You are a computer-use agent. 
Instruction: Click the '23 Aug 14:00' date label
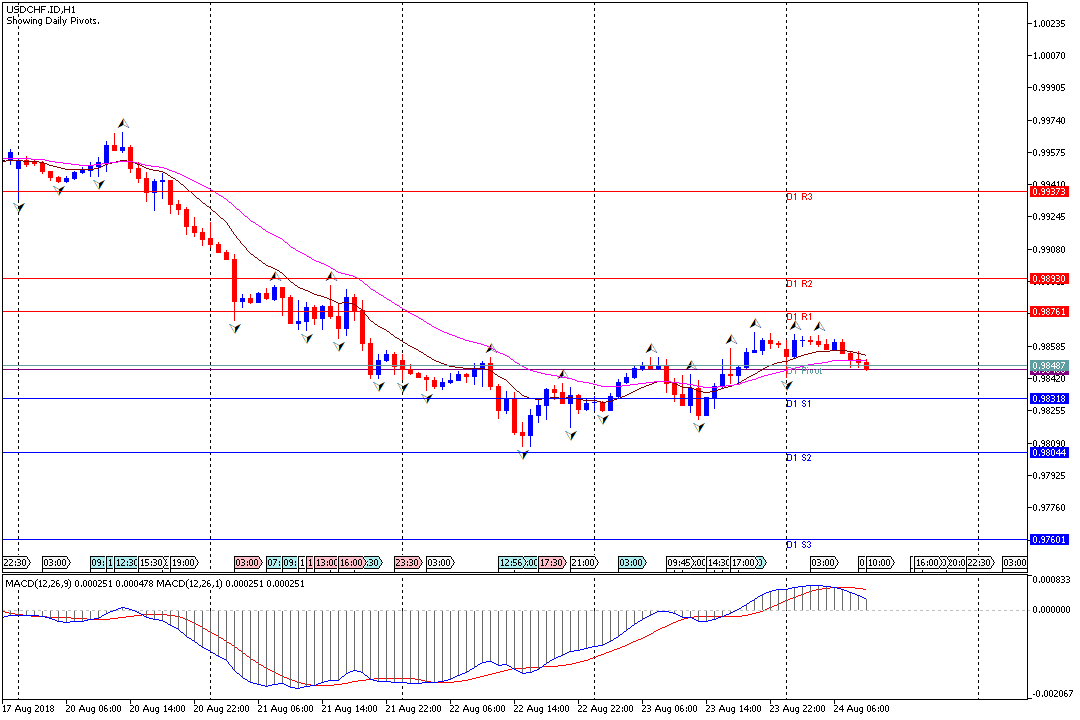pos(734,708)
